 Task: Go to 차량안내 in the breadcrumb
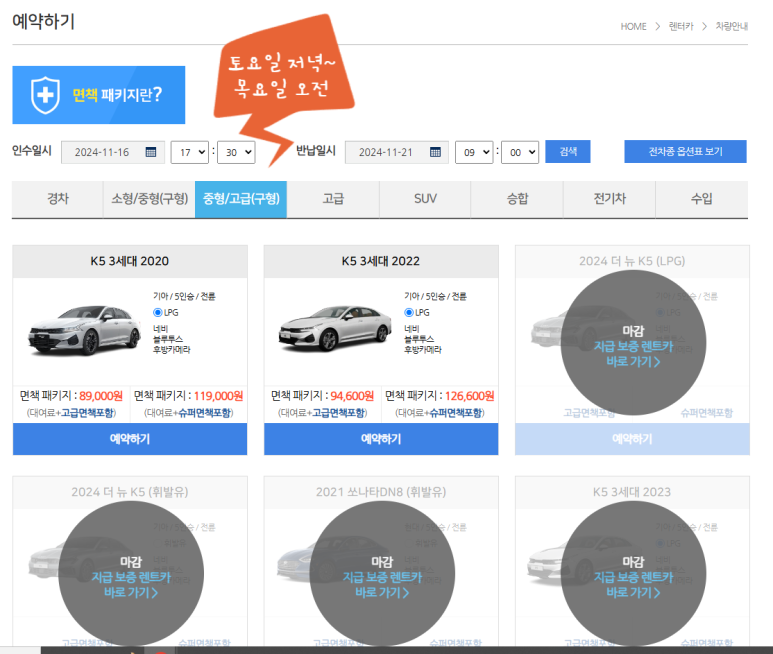732,27
